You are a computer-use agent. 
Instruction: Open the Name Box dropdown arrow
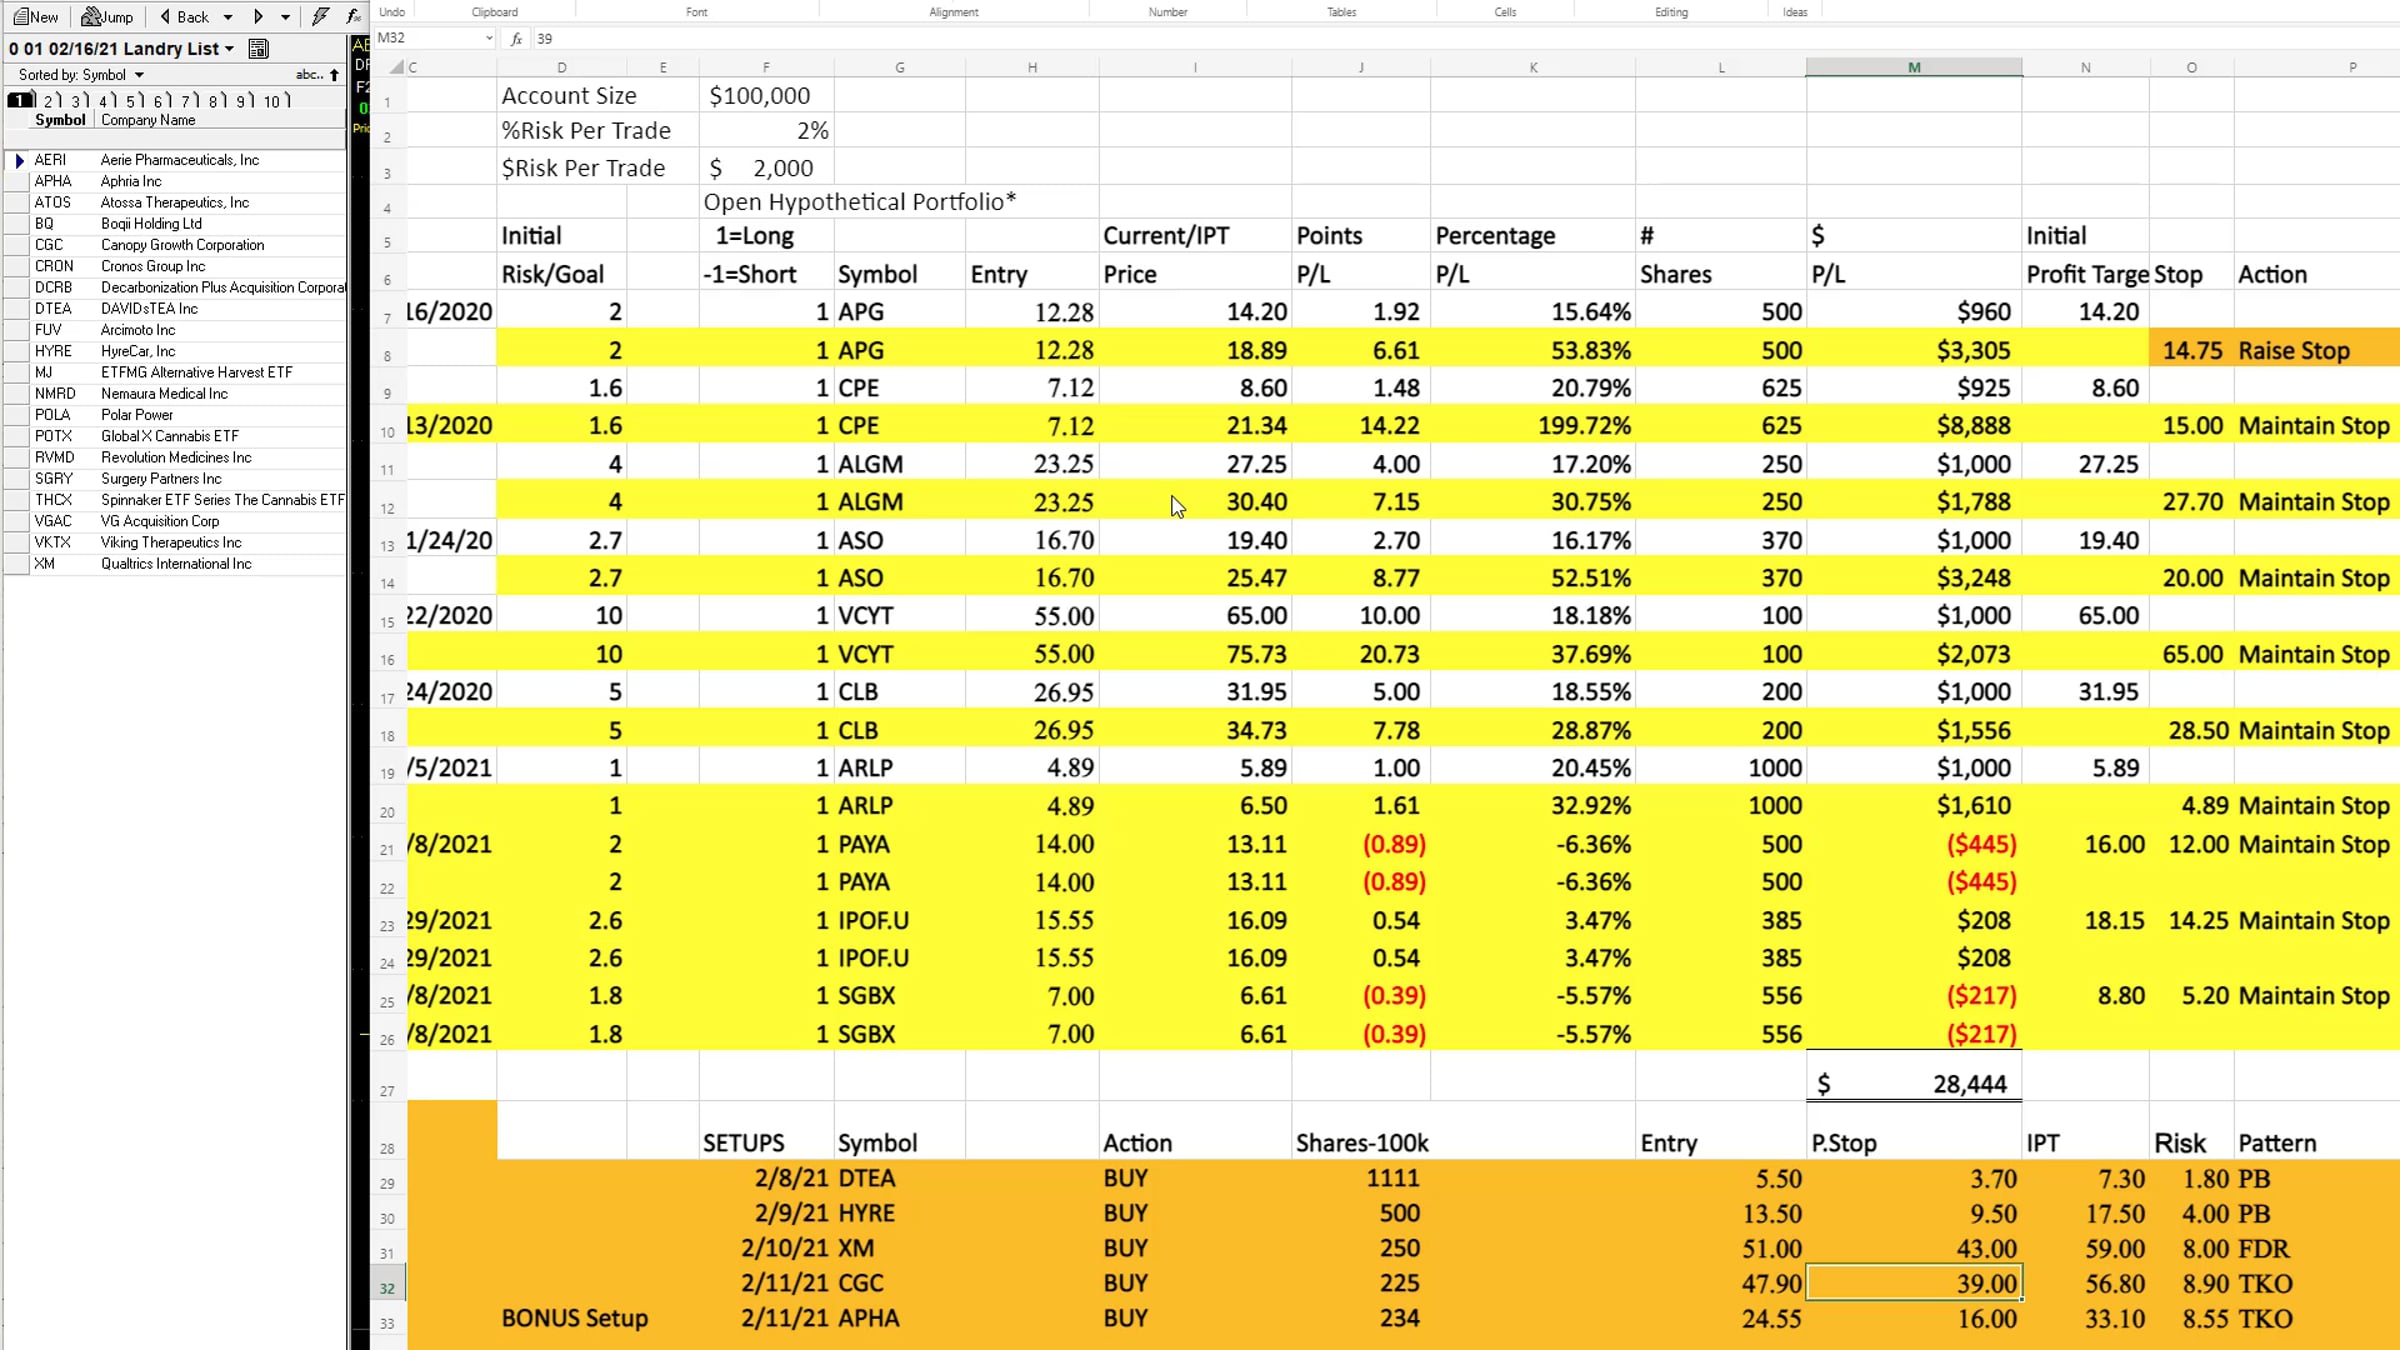489,38
